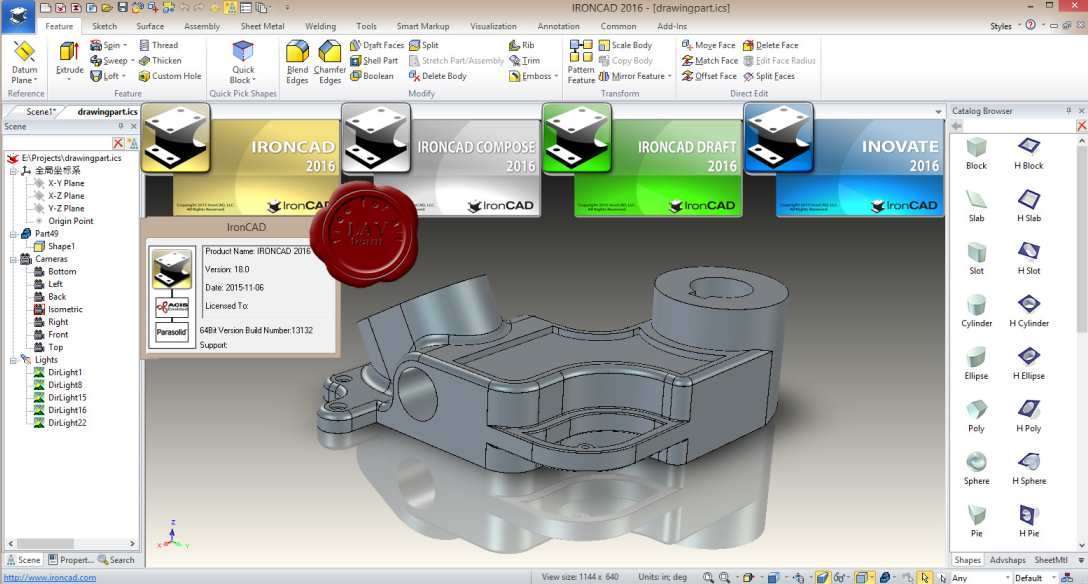This screenshot has height=584, width=1088.
Task: Select the Blend Edges tool
Action: point(297,60)
